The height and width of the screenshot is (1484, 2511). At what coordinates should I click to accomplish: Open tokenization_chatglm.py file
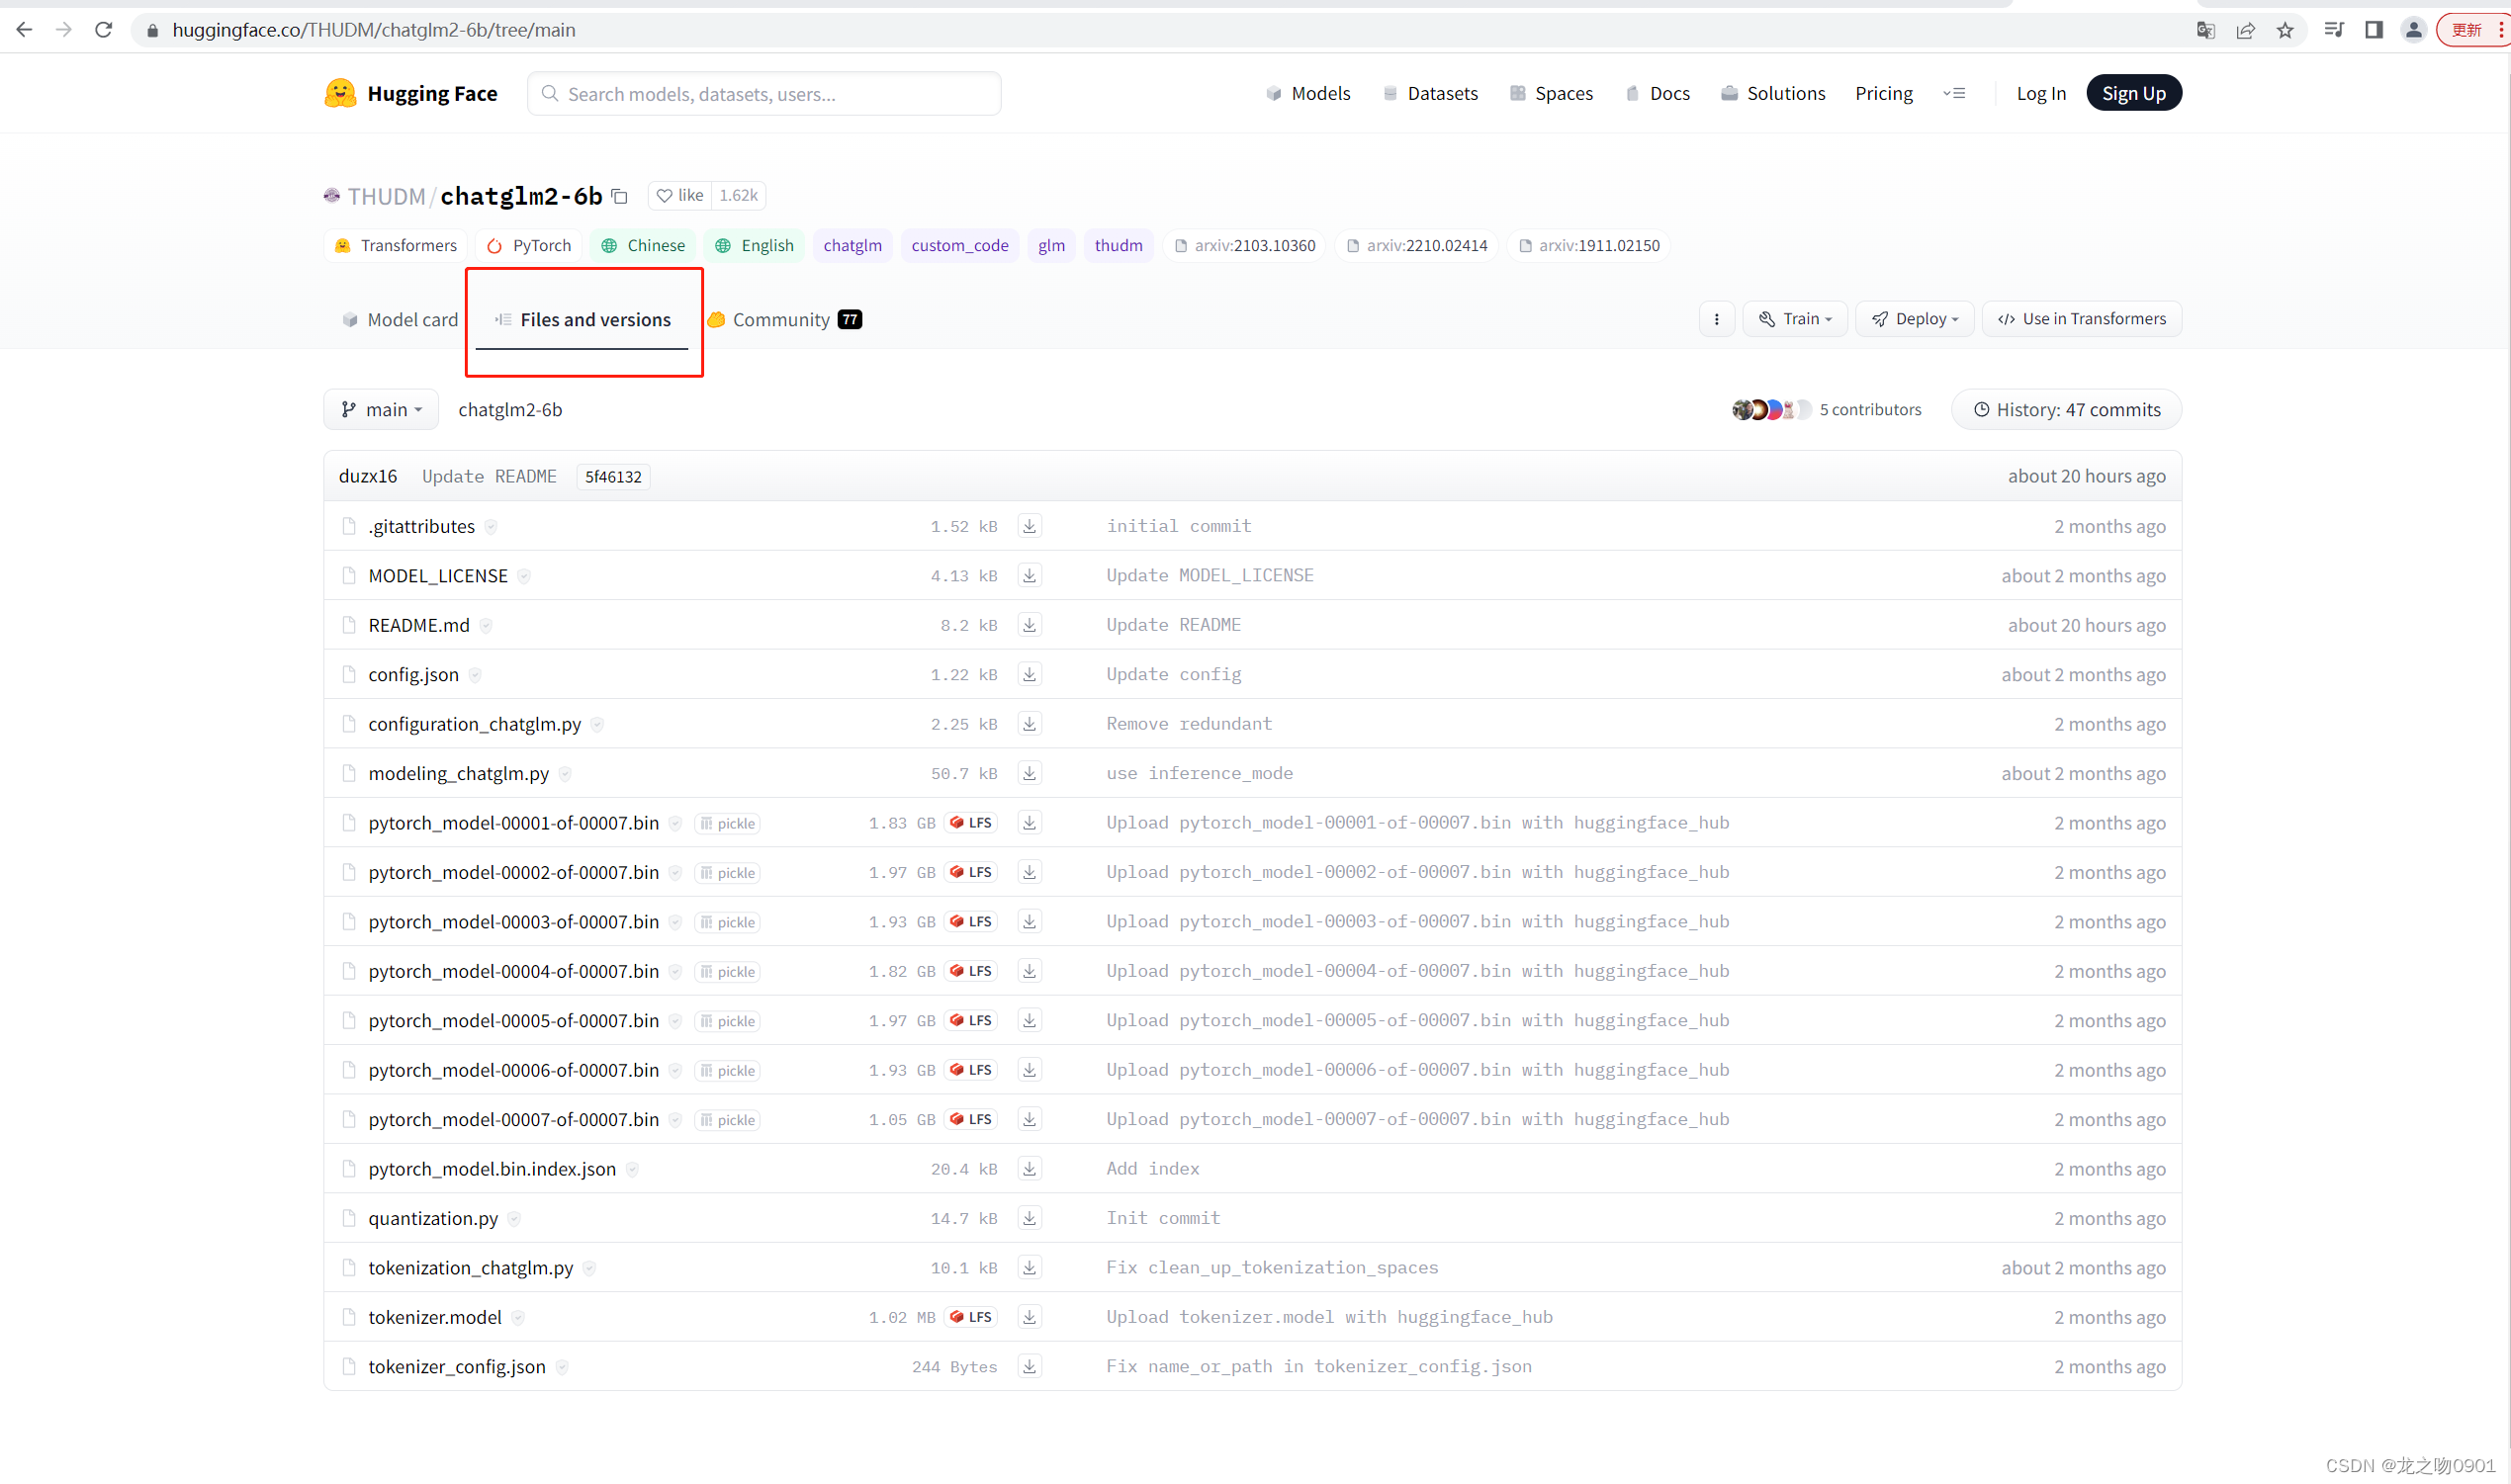point(470,1268)
